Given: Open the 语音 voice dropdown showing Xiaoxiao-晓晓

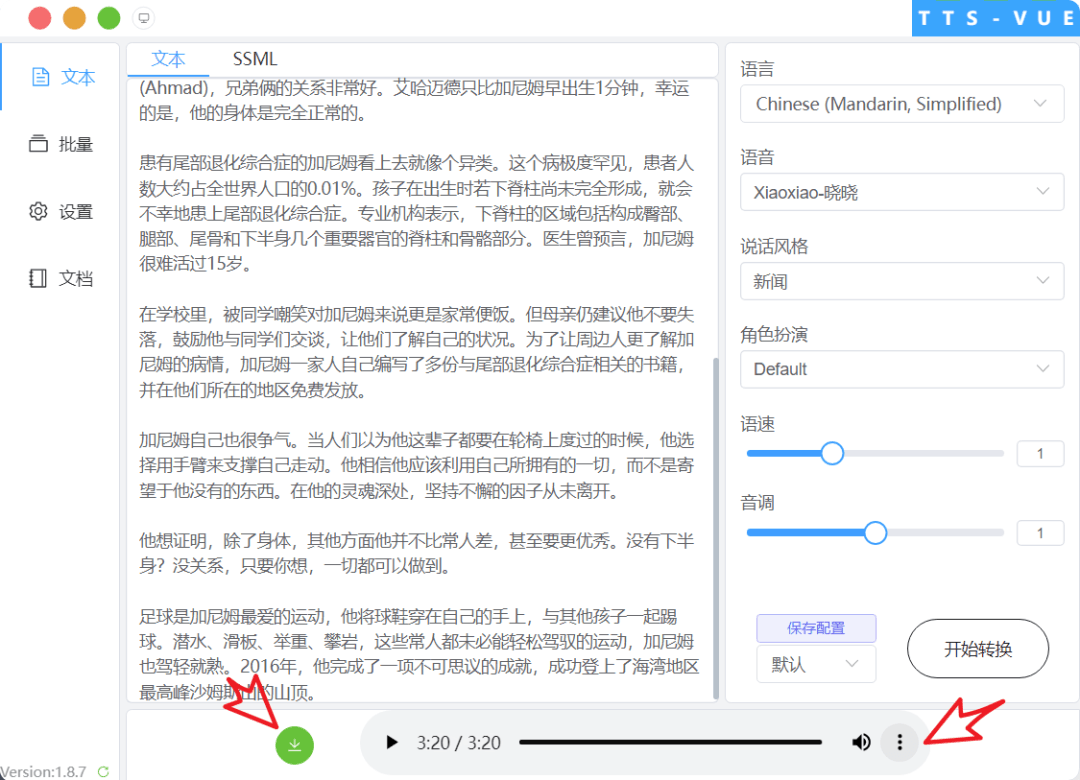Looking at the screenshot, I should coord(901,192).
